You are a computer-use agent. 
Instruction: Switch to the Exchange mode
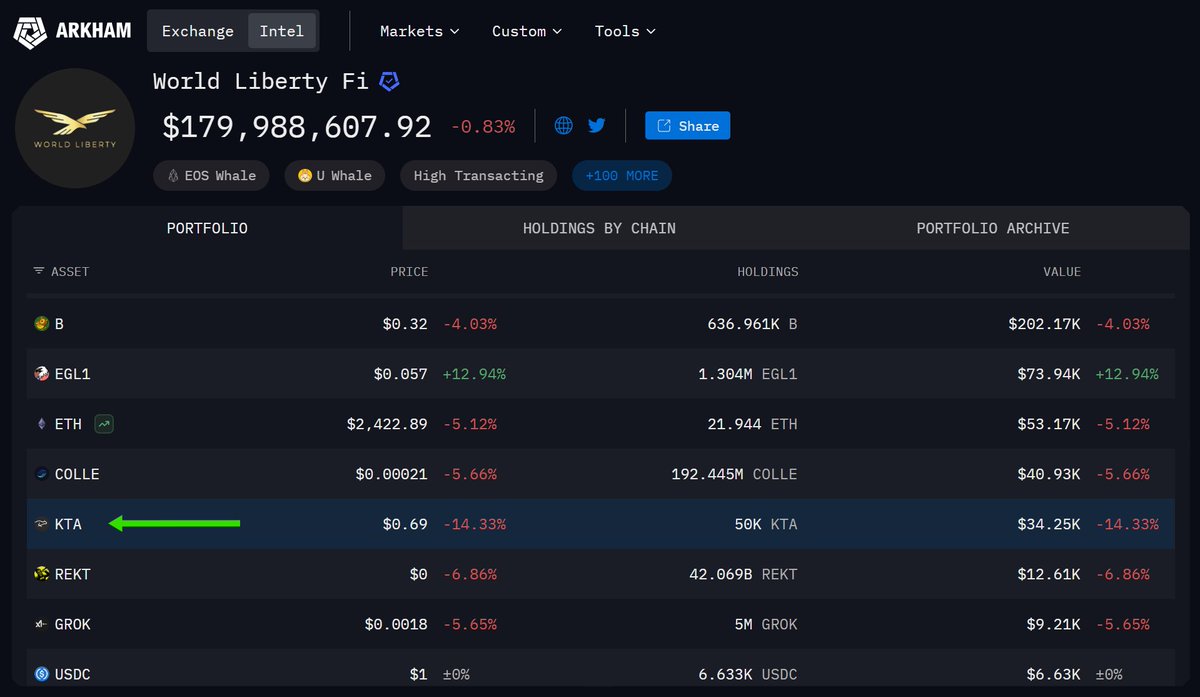pyautogui.click(x=197, y=31)
